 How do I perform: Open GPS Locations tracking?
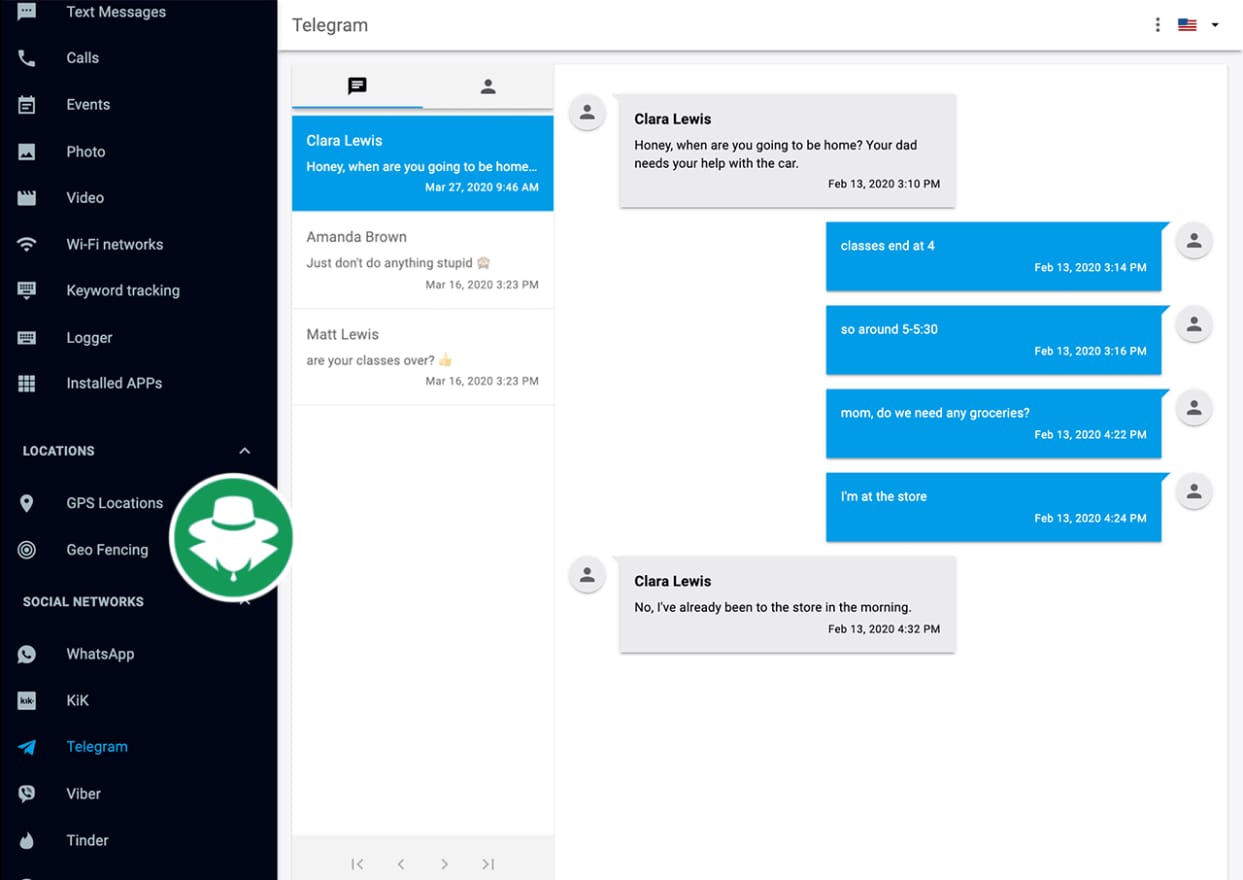[x=27, y=503]
